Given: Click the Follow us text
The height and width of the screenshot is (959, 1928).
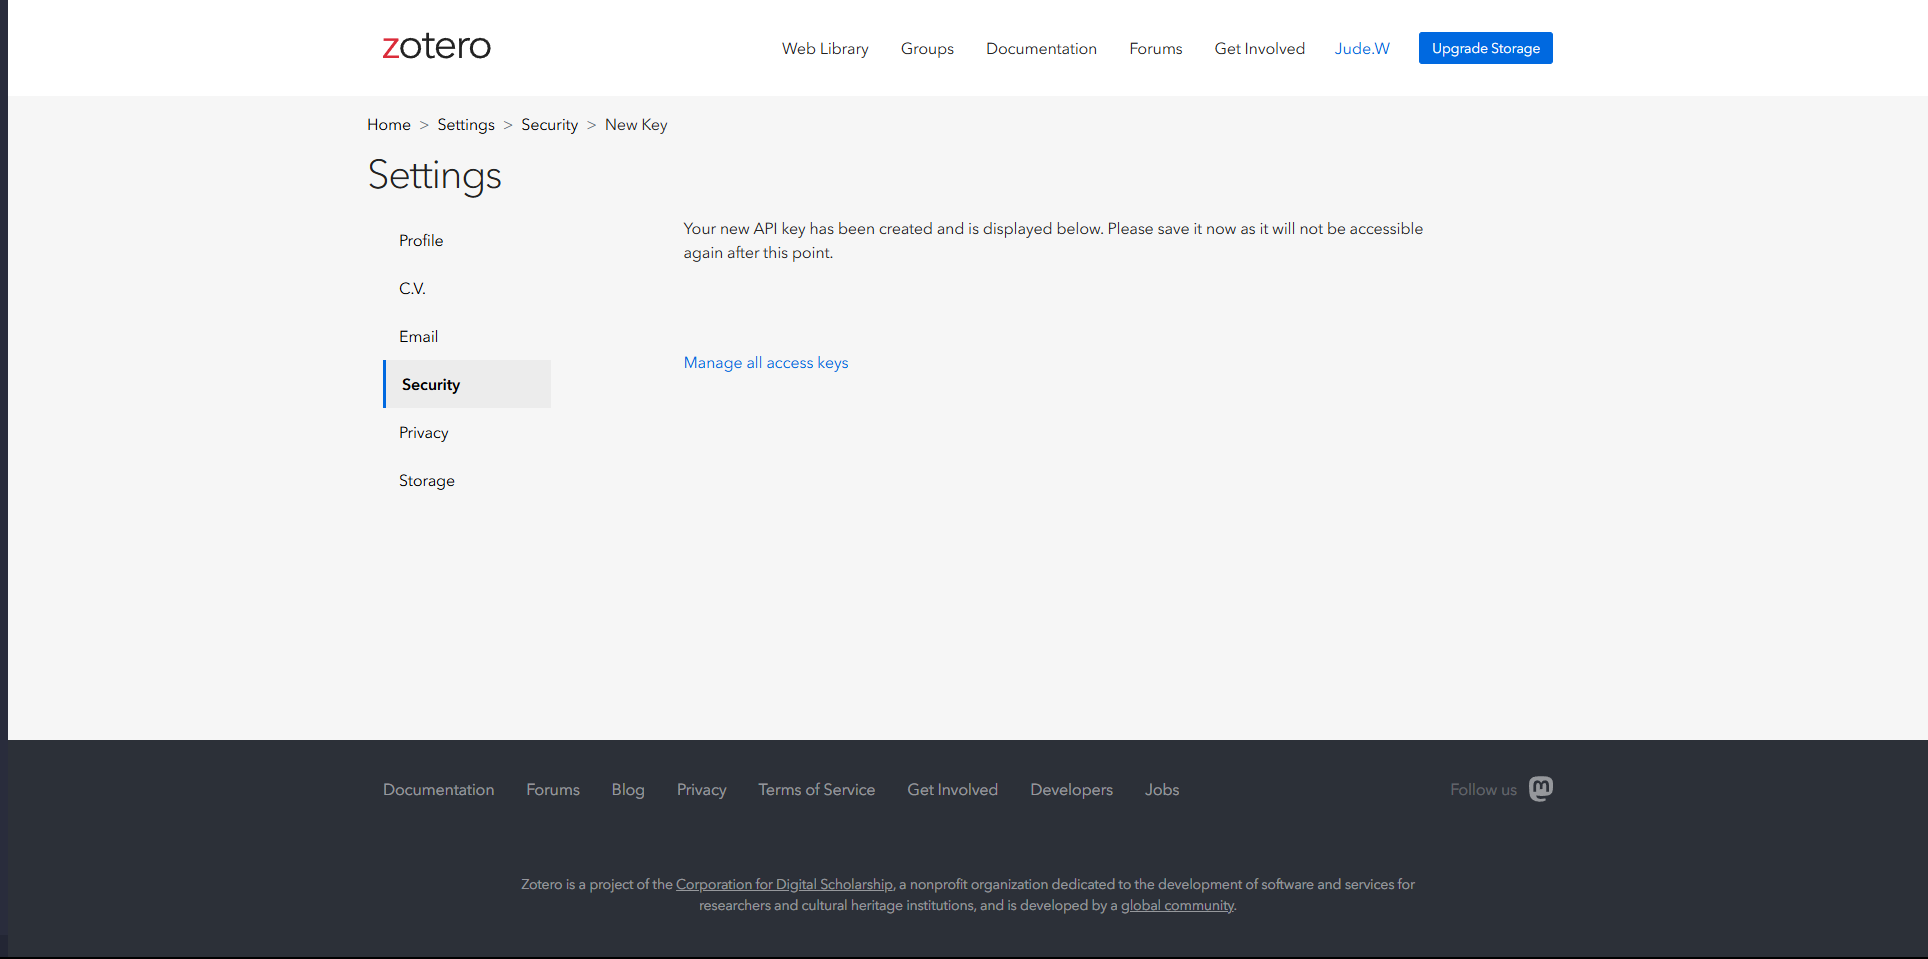Looking at the screenshot, I should point(1483,789).
